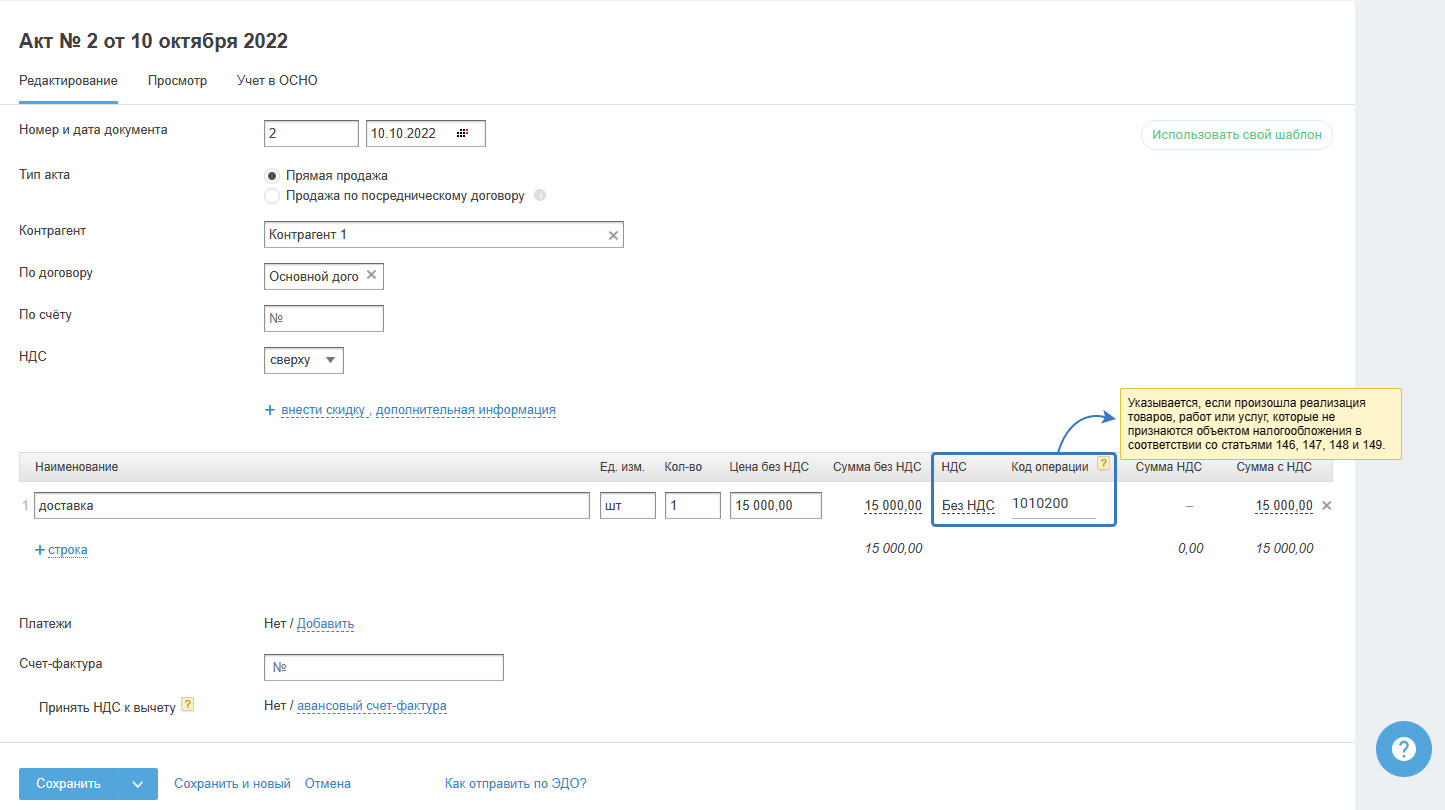The image size is (1445, 810).
Task: Select Прямая продажа radio option
Action: point(272,176)
